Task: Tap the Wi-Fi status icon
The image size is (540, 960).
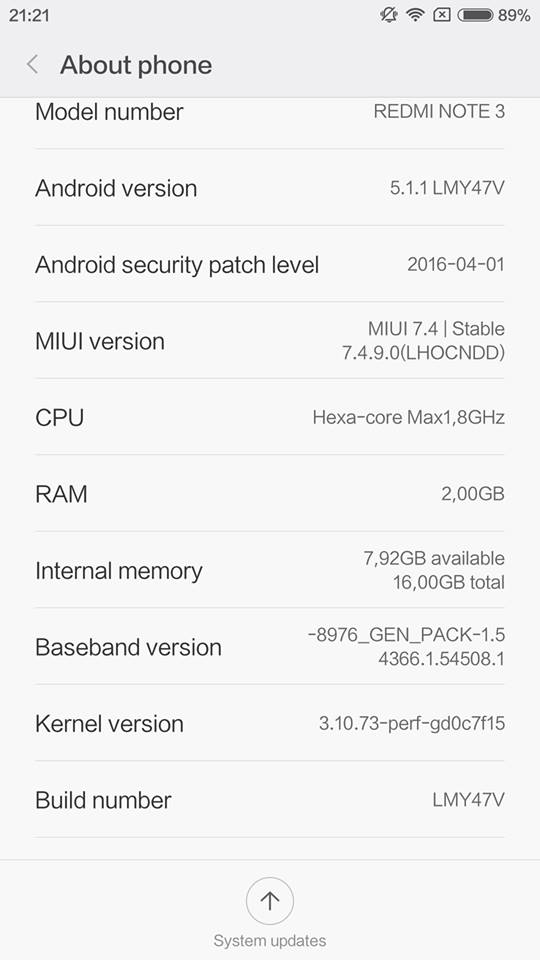Action: [x=416, y=15]
